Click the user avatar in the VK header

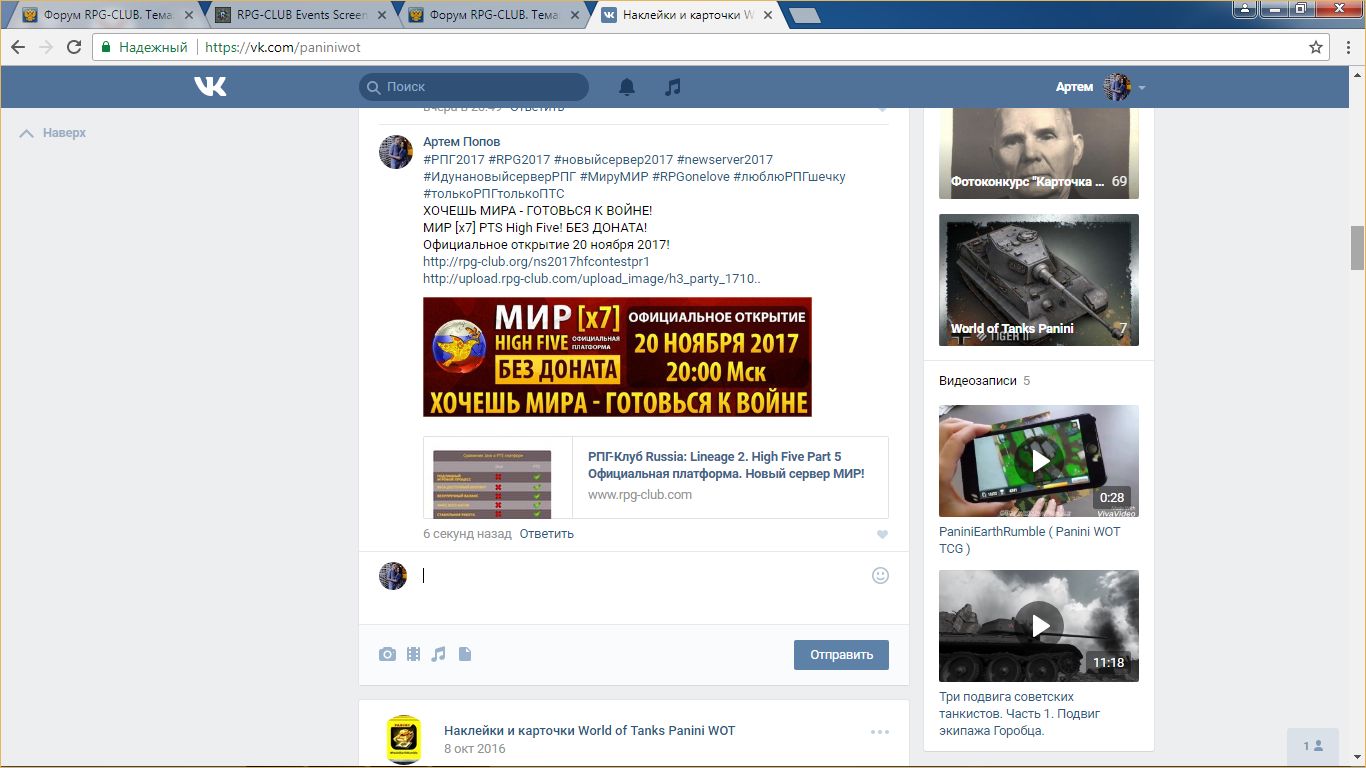pyautogui.click(x=1116, y=87)
